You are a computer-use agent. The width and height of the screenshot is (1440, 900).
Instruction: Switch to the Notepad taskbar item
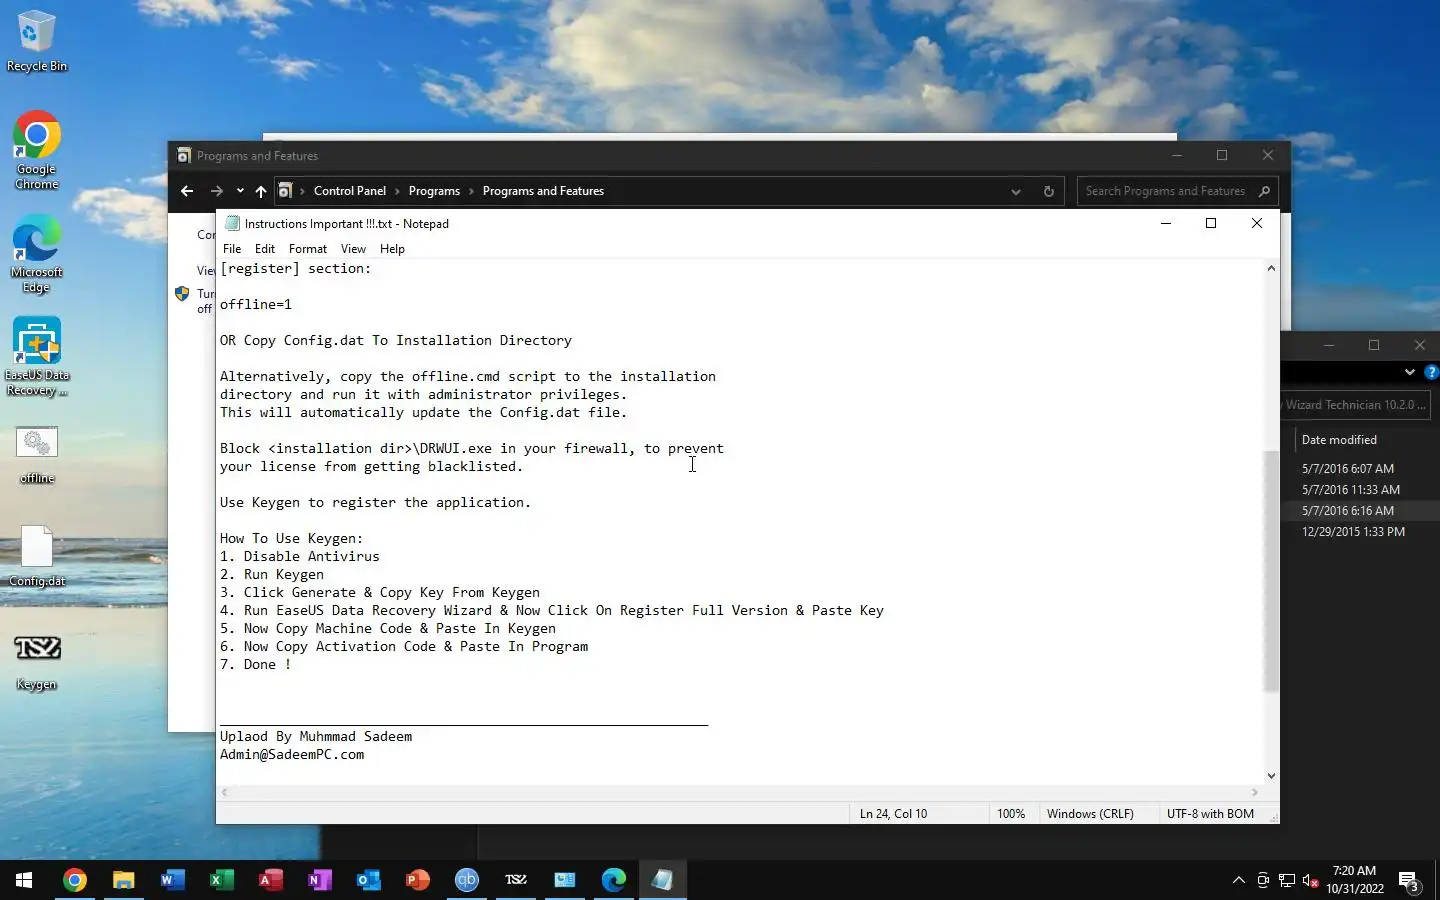click(663, 880)
